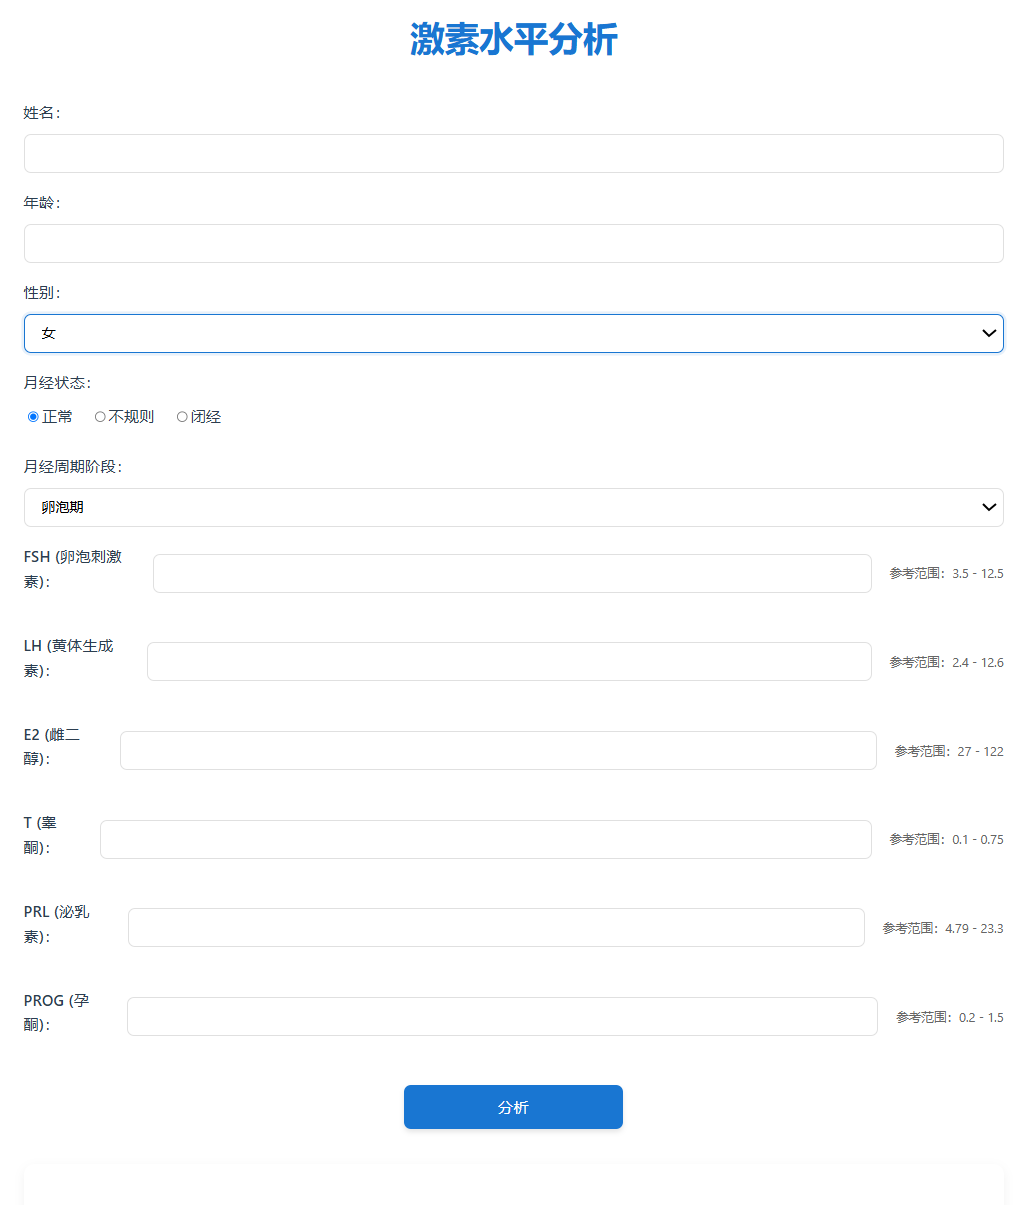Click the 姓名 name input field

pos(513,154)
